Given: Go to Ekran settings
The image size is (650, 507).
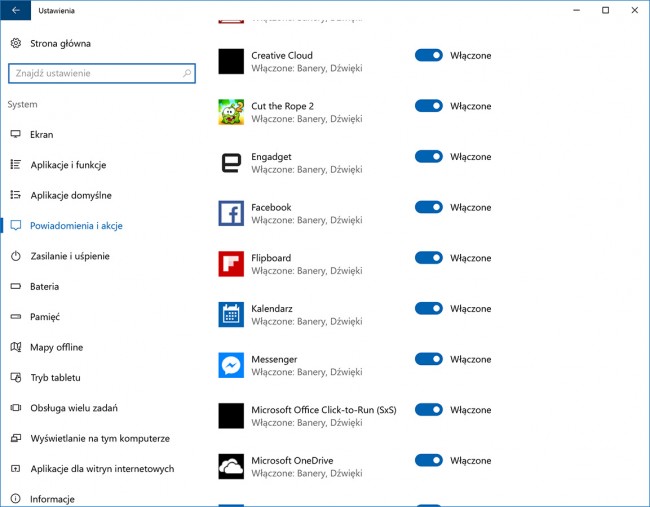Looking at the screenshot, I should (x=41, y=134).
